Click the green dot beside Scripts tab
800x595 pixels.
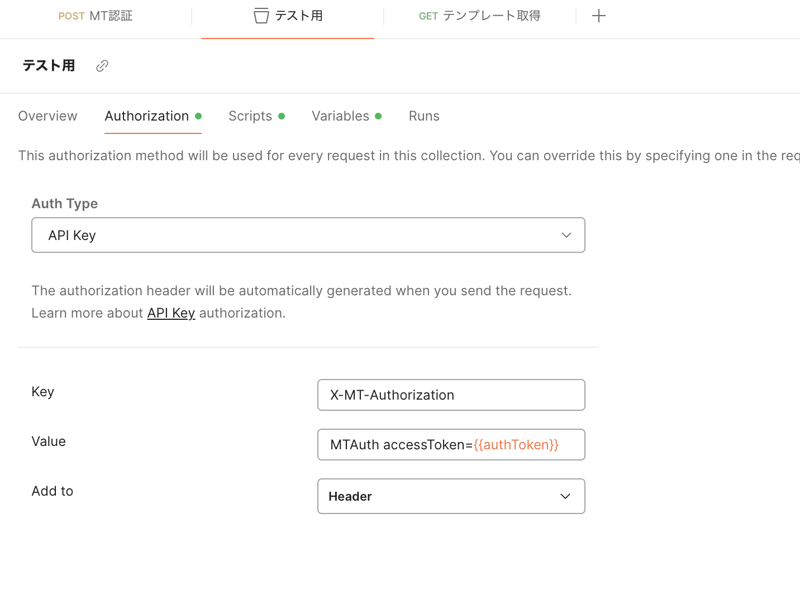pos(282,116)
